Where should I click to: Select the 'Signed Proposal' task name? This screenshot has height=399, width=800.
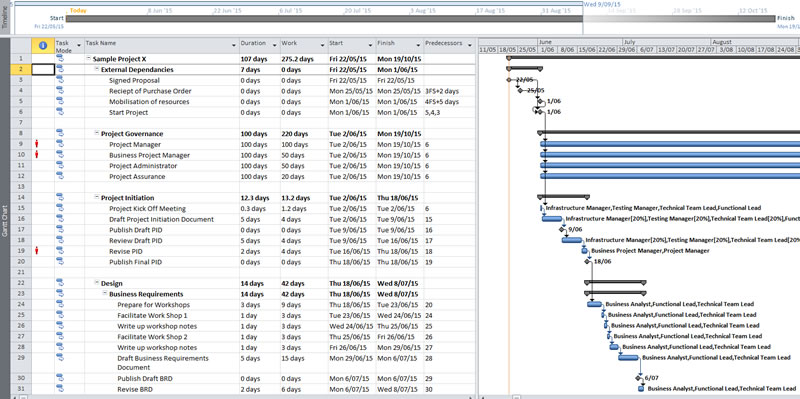134,80
